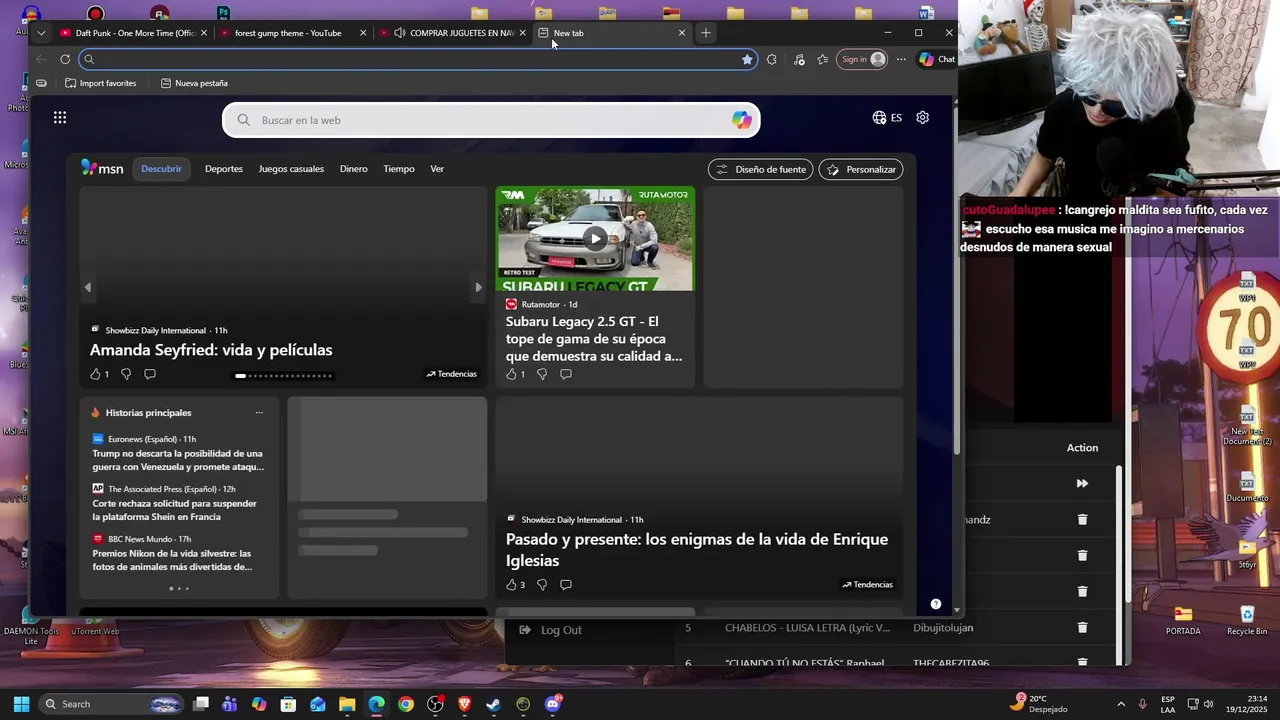
Task: Select the Deportes MSN tab
Action: pos(224,169)
